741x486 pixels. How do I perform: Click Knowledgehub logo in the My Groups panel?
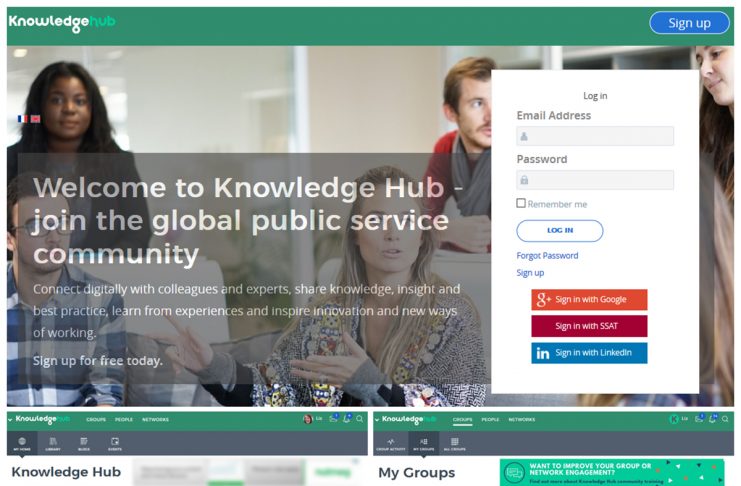coord(409,420)
